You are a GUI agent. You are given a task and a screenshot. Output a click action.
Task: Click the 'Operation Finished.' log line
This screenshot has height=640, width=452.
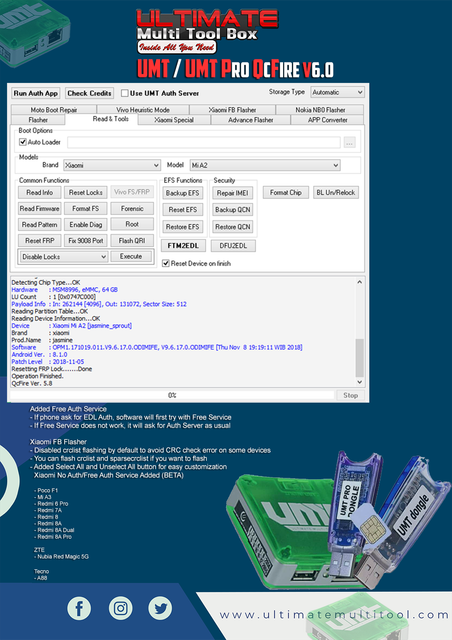coord(38,376)
